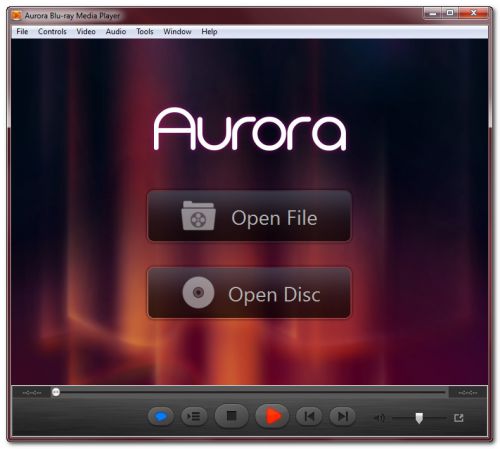Open the Tools menu
The width and height of the screenshot is (500, 449).
click(x=145, y=32)
